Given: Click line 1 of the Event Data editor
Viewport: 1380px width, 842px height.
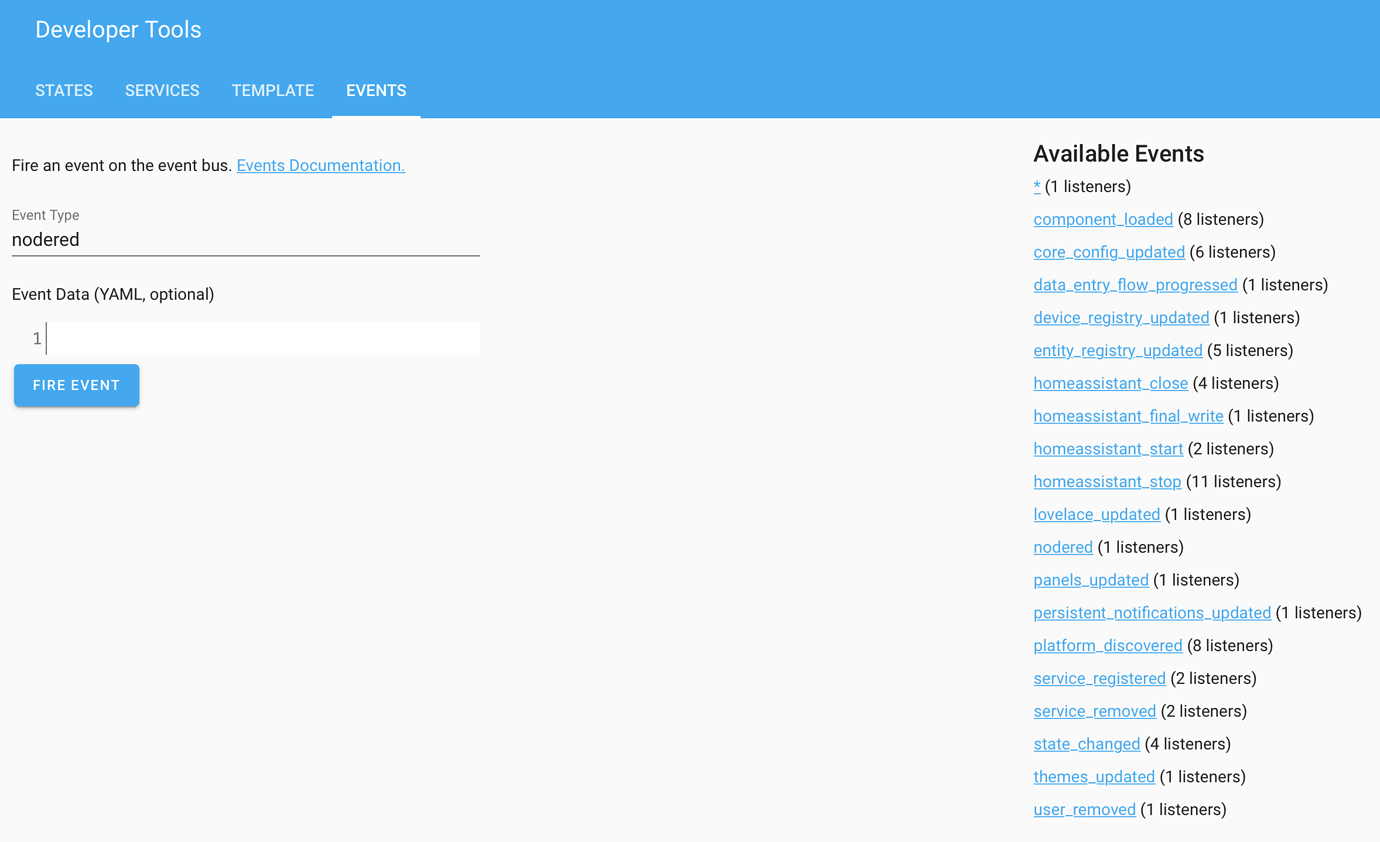Looking at the screenshot, I should tap(260, 338).
